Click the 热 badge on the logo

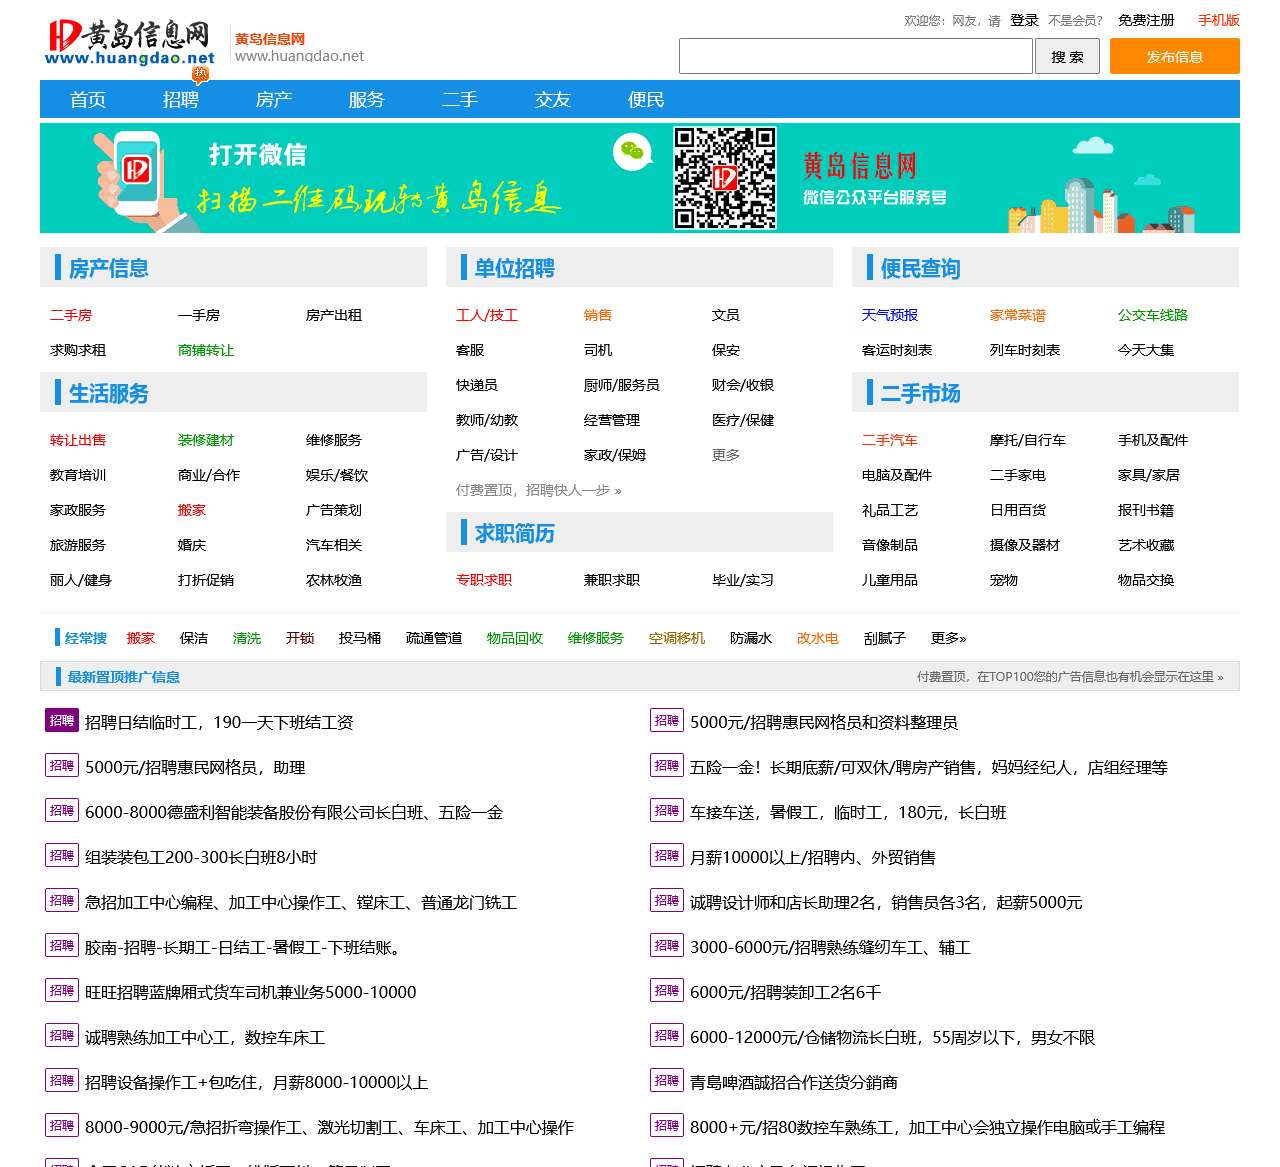(198, 72)
